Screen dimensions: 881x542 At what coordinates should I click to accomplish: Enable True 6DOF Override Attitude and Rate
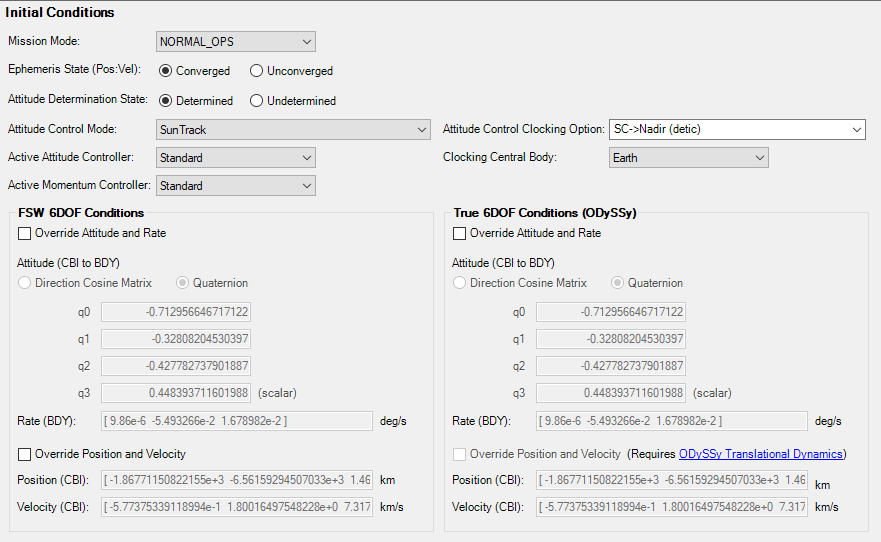coord(460,233)
